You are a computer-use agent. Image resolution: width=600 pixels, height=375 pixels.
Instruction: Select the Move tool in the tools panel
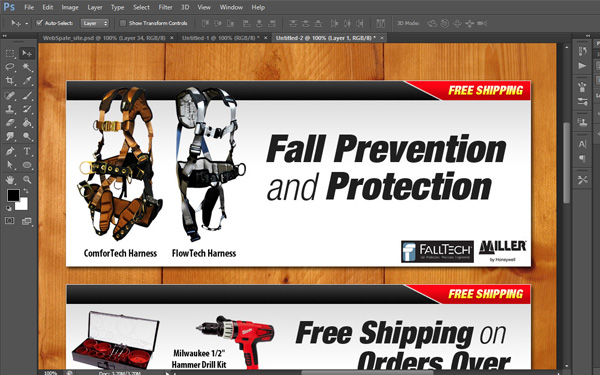coord(27,53)
